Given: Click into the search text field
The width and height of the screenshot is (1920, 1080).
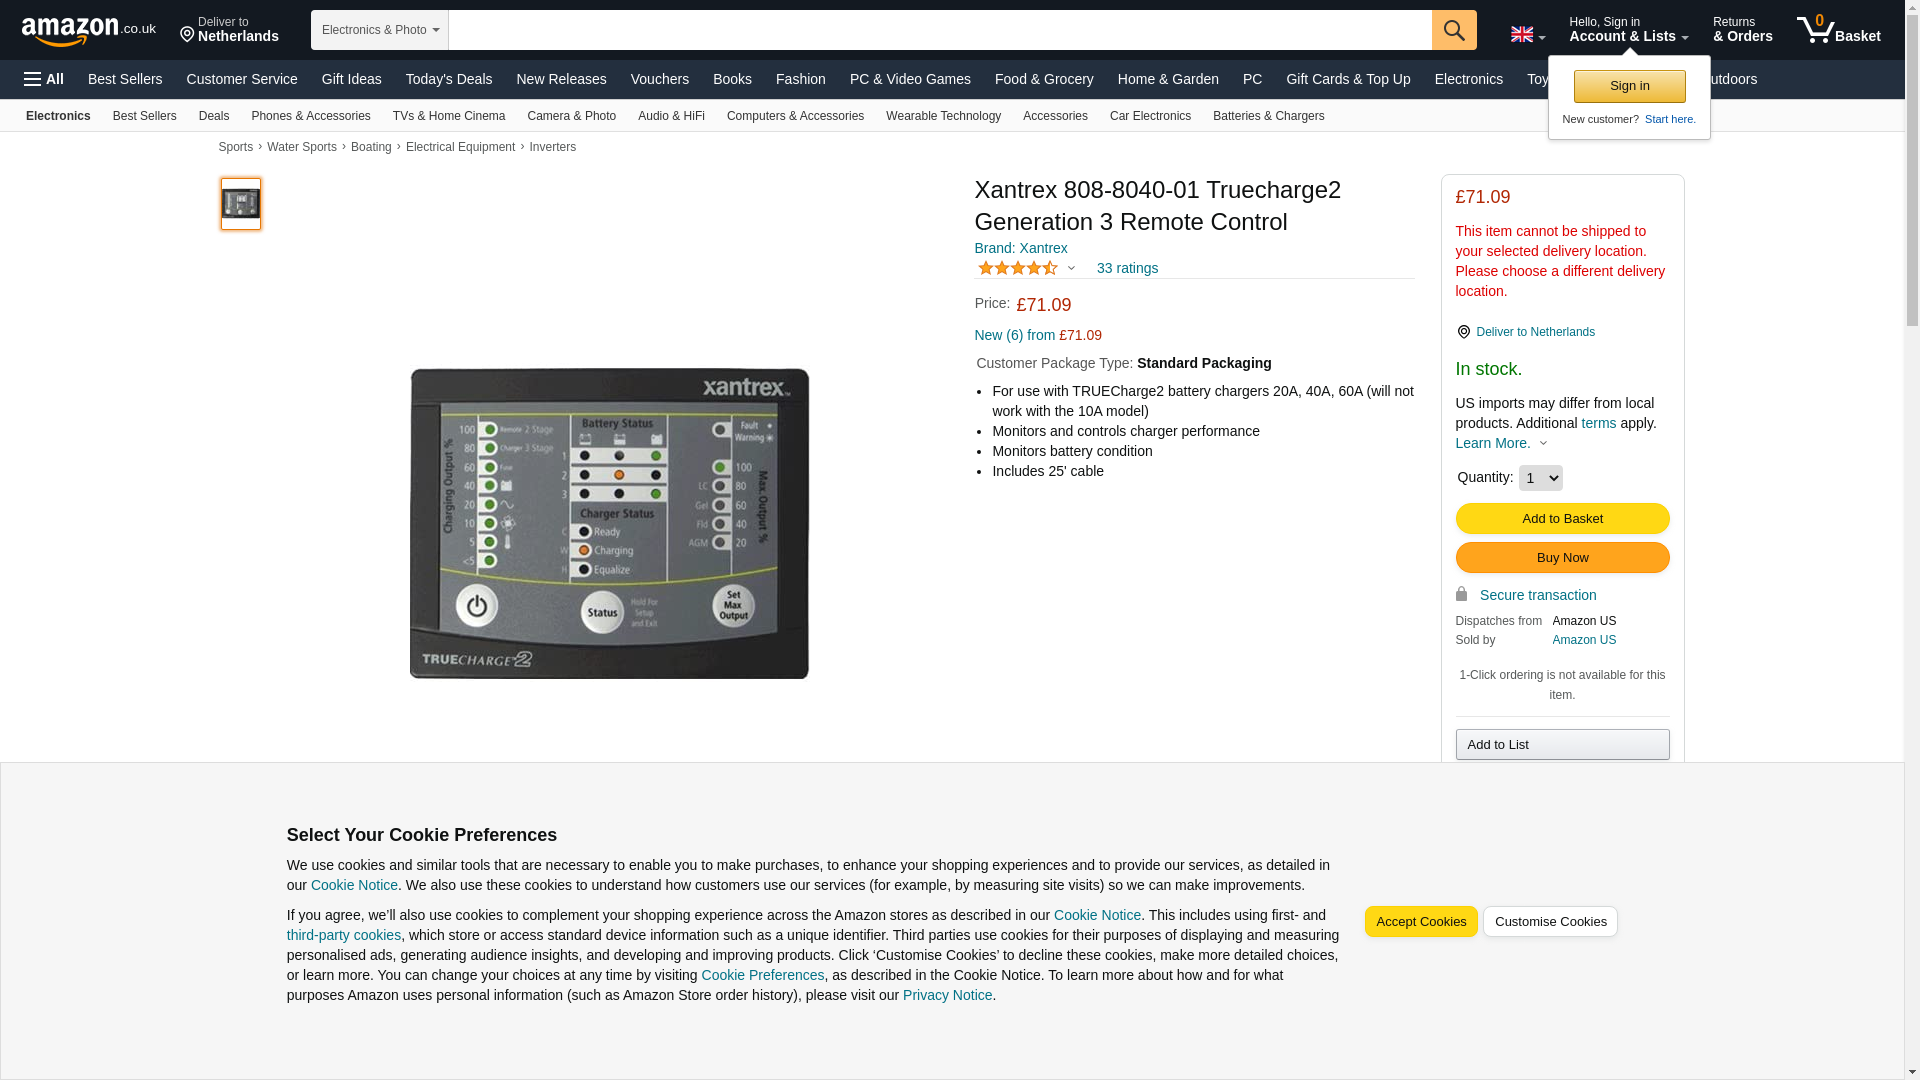Looking at the screenshot, I should click(x=940, y=30).
